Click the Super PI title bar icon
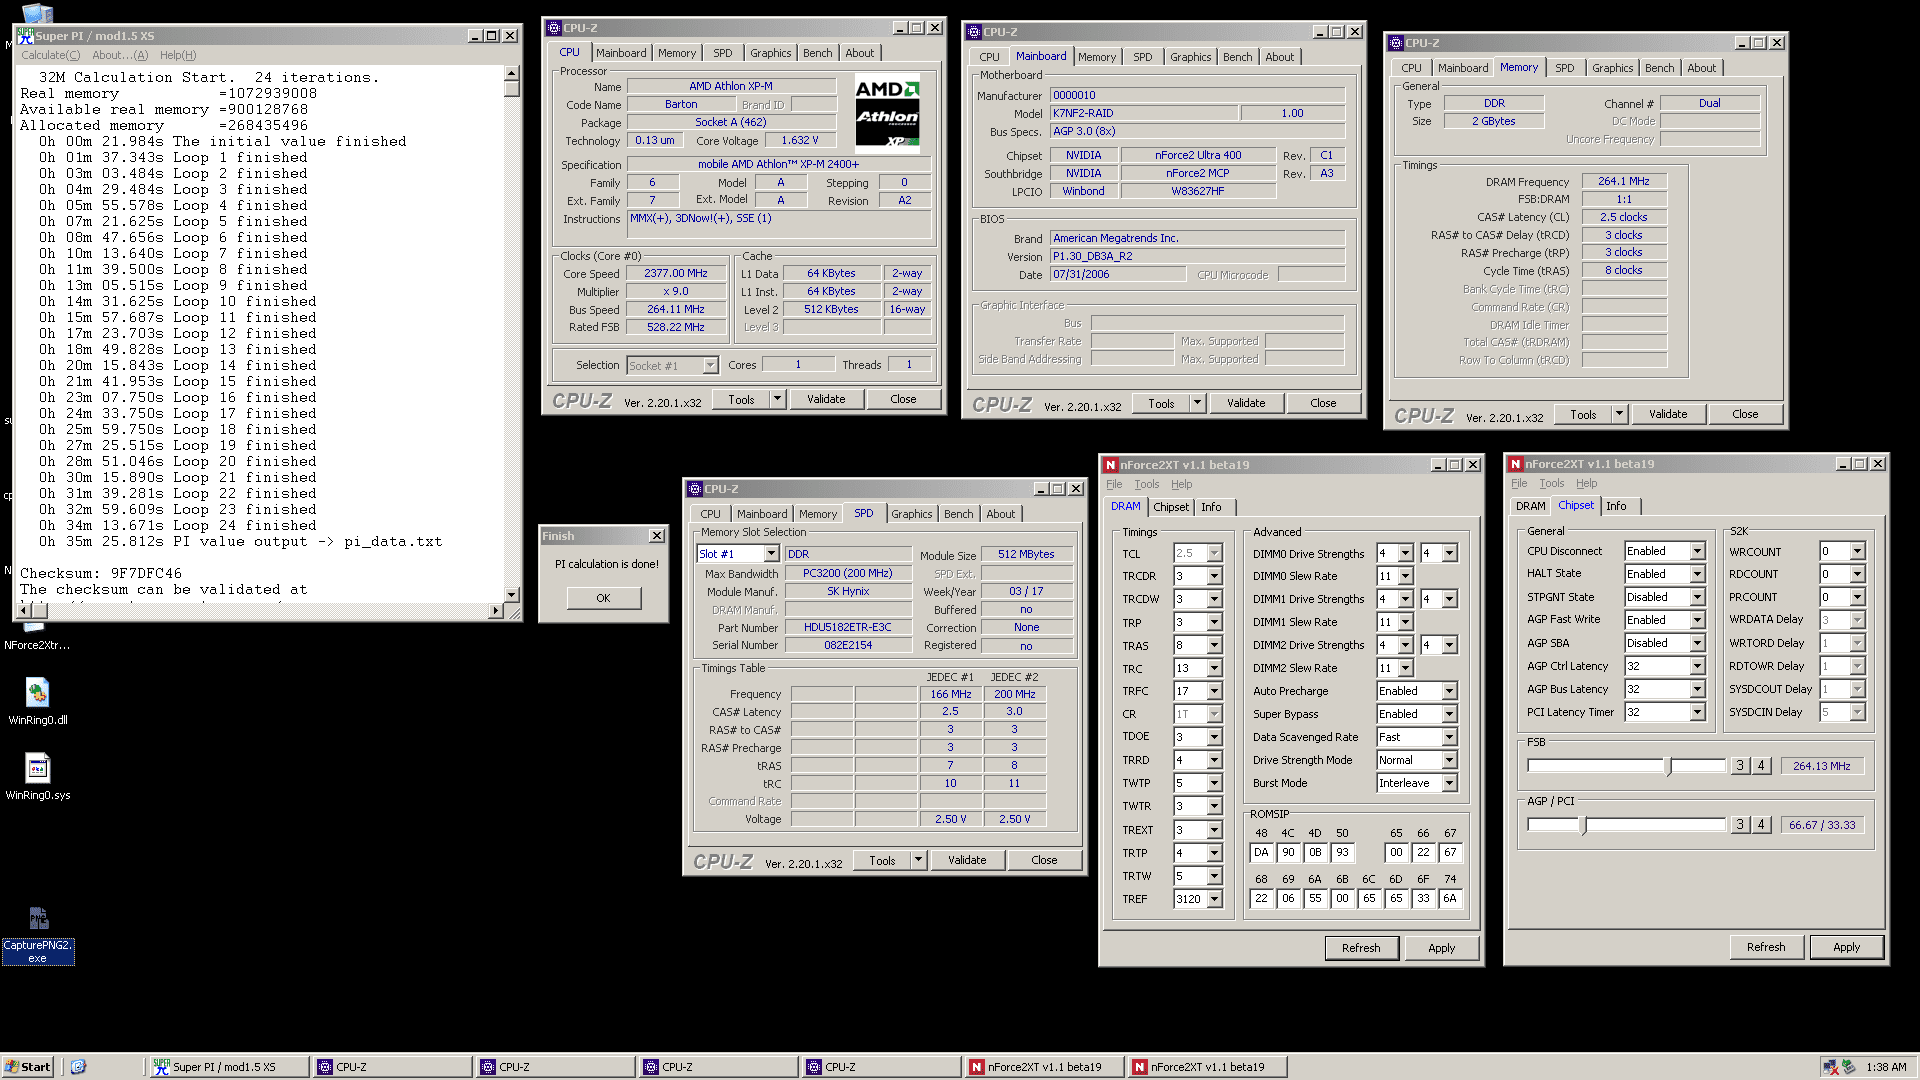 pyautogui.click(x=26, y=36)
